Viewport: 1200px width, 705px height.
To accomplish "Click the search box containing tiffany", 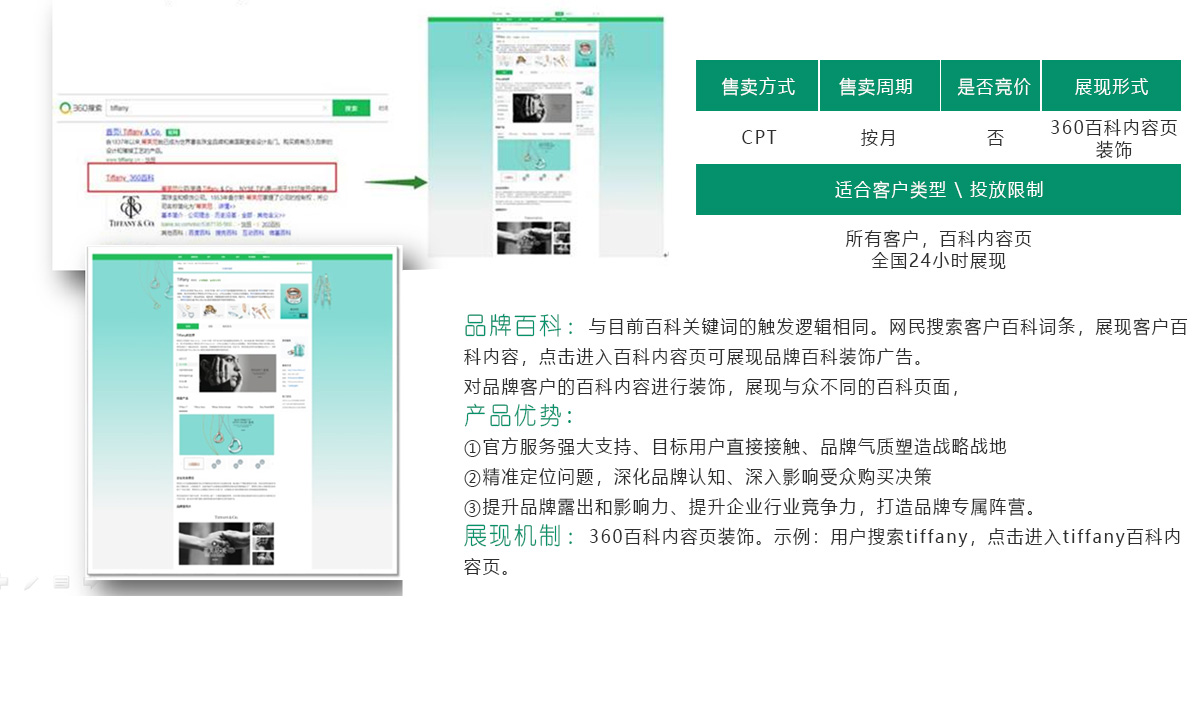I will [218, 107].
